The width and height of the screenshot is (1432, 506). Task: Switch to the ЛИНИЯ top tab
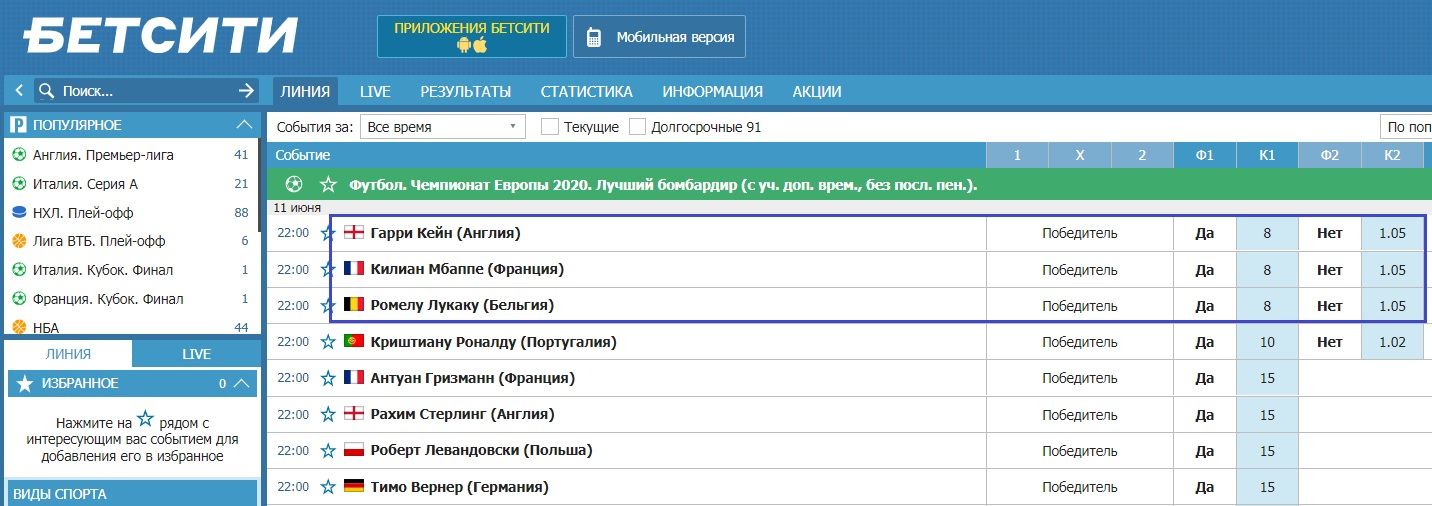[x=305, y=91]
